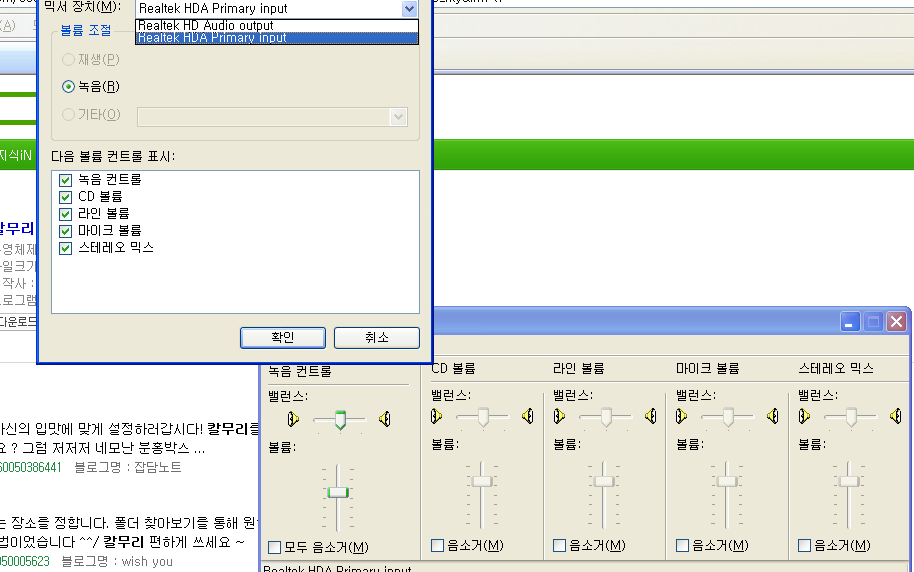Click right speaker icon in CD 볼륨 balance
Image resolution: width=914 pixels, height=572 pixels.
point(528,416)
